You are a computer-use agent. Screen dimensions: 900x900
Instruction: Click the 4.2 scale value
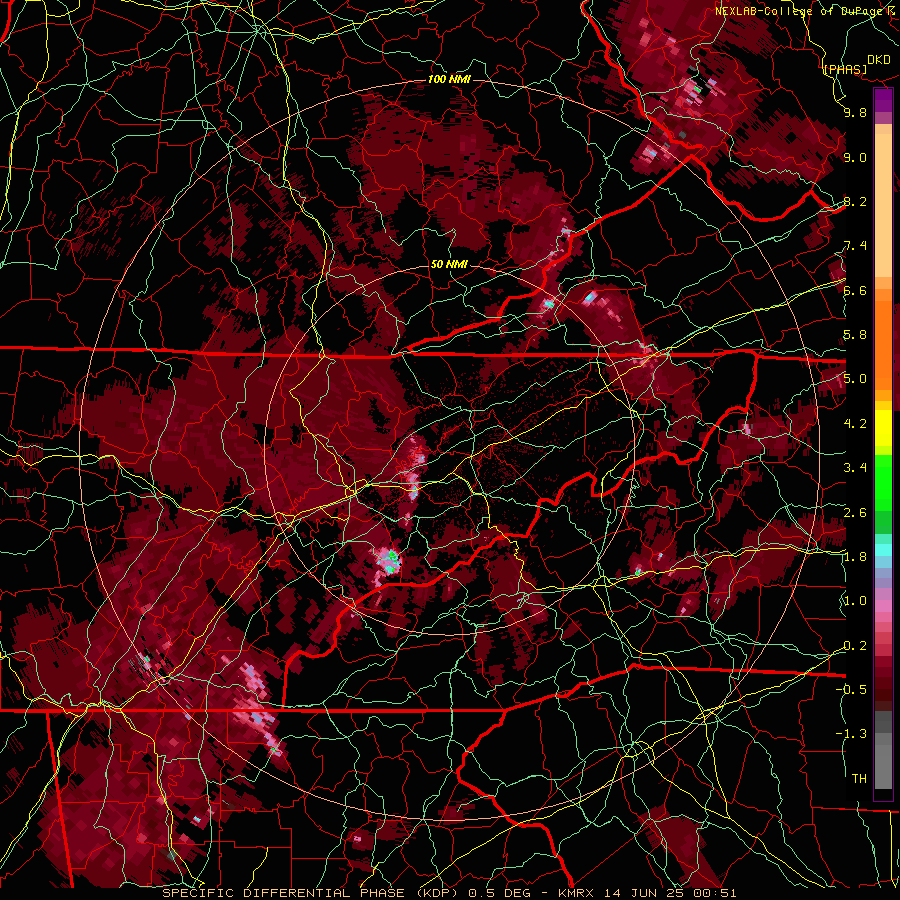855,424
